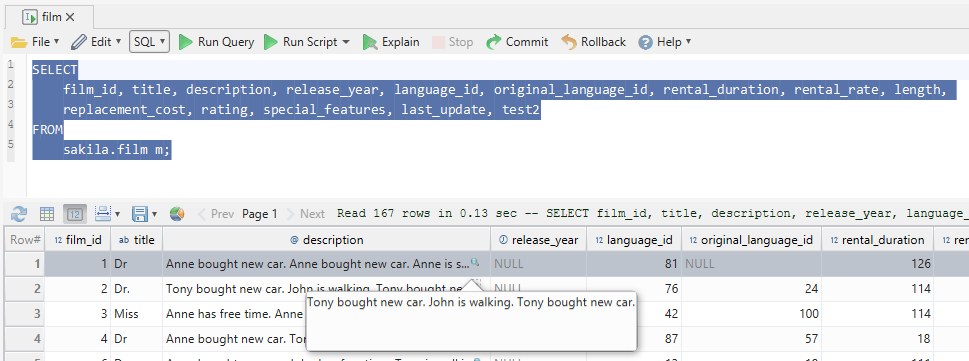Select row number 4 header
Image resolution: width=969 pixels, height=361 pixels.
pos(25,339)
